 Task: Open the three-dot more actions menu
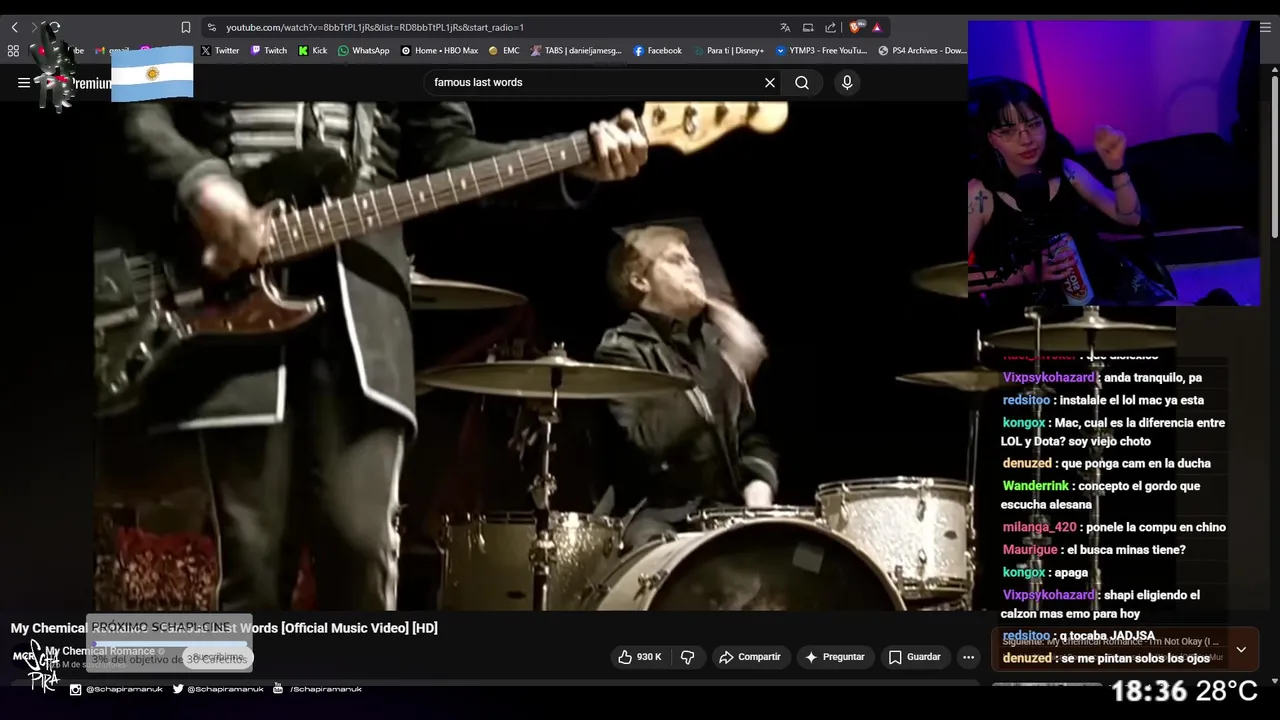(x=968, y=657)
